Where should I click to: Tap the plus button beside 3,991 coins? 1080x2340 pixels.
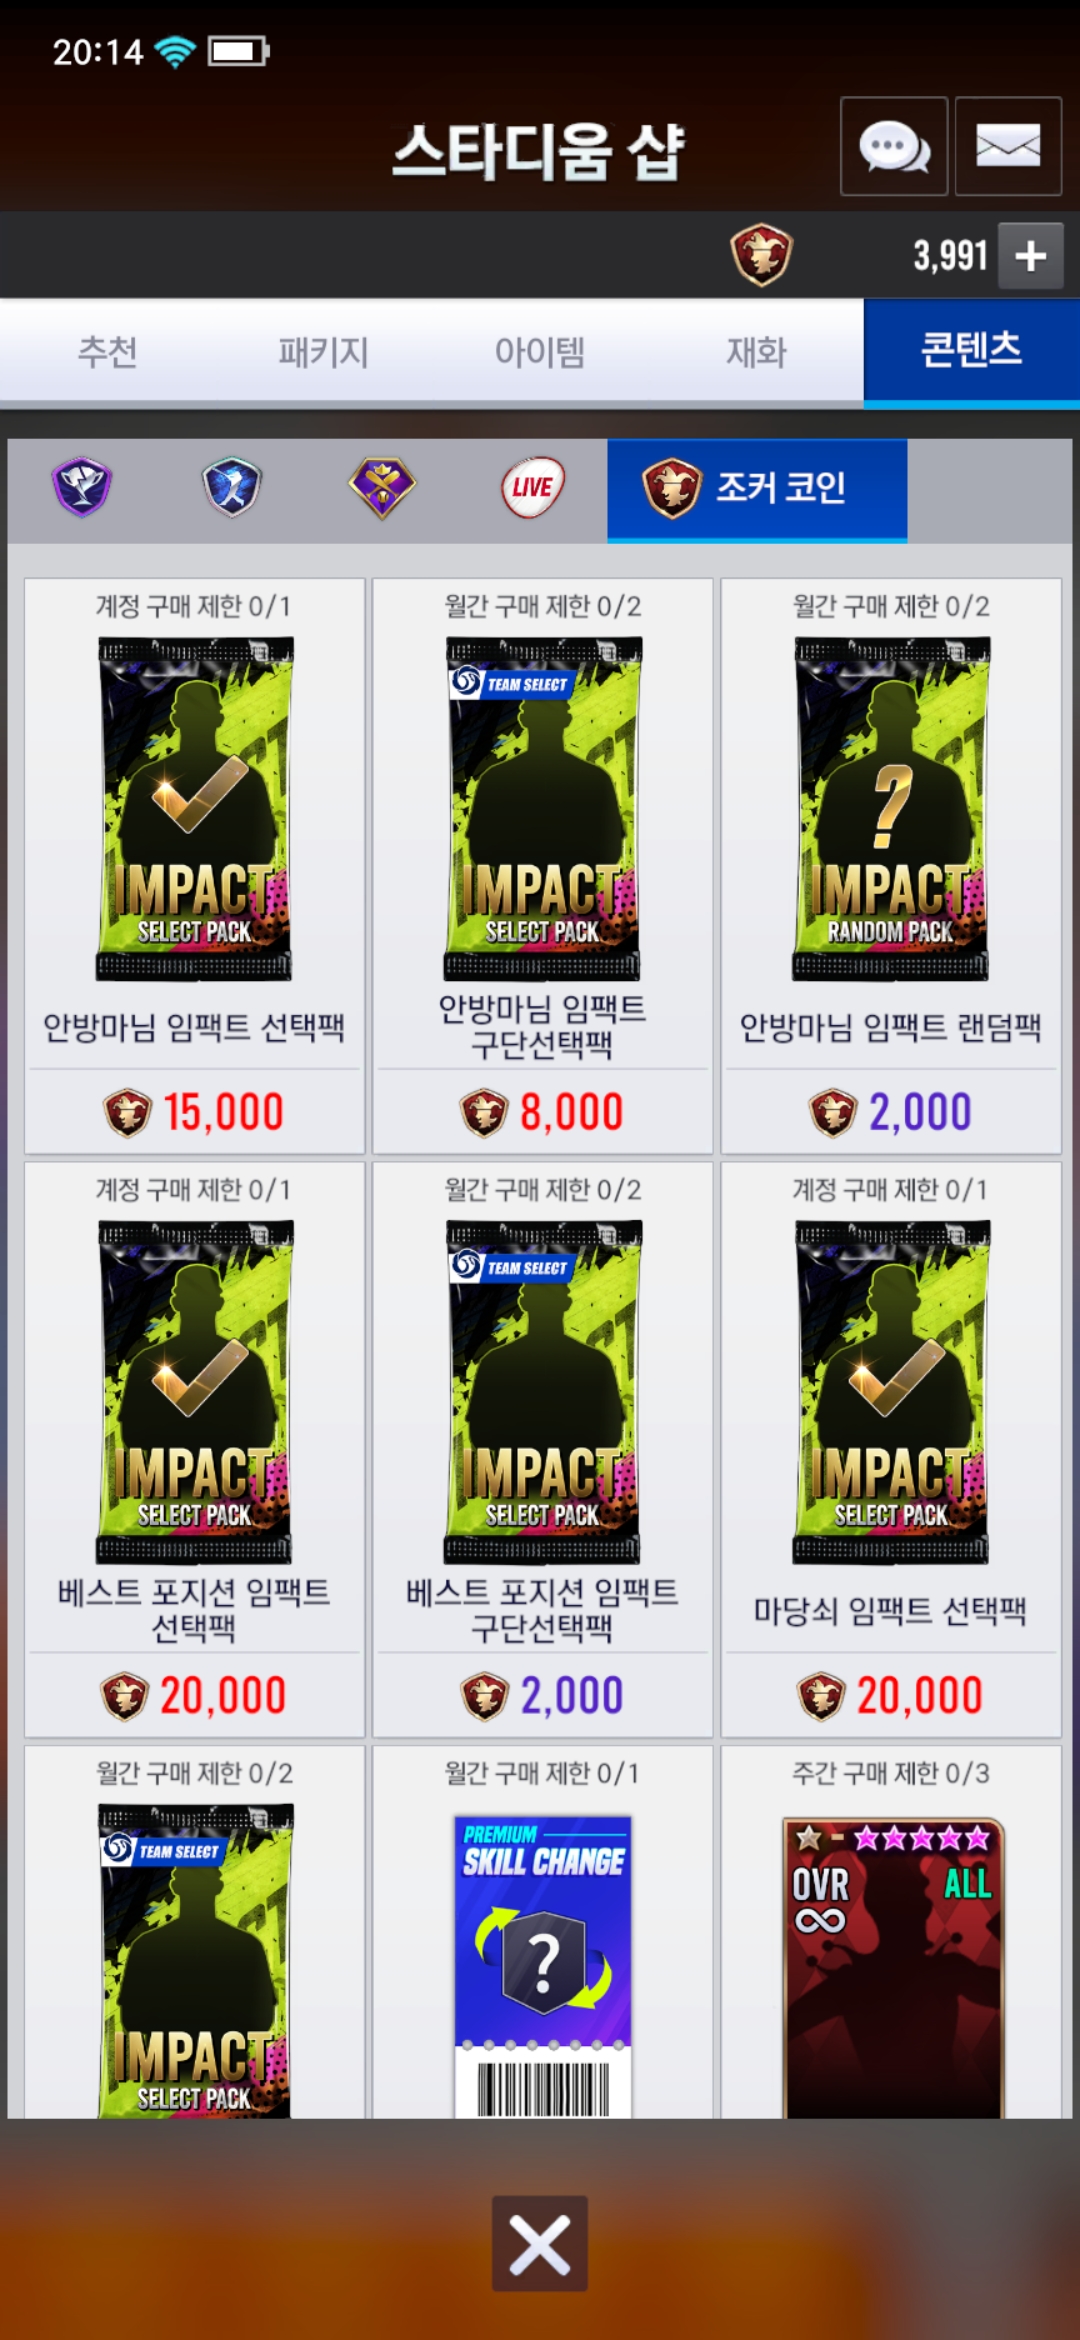(1030, 256)
